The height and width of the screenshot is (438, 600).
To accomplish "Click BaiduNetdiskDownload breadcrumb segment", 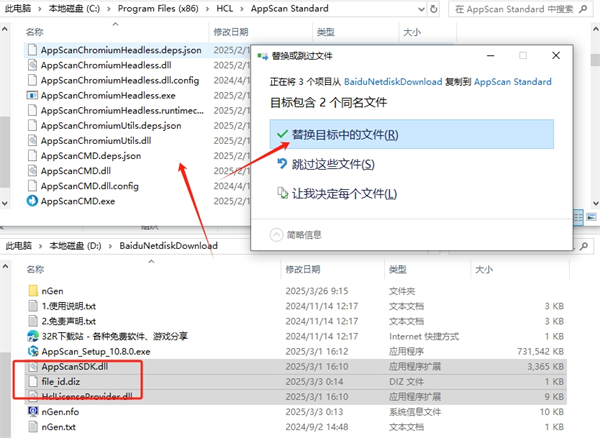I will point(168,246).
